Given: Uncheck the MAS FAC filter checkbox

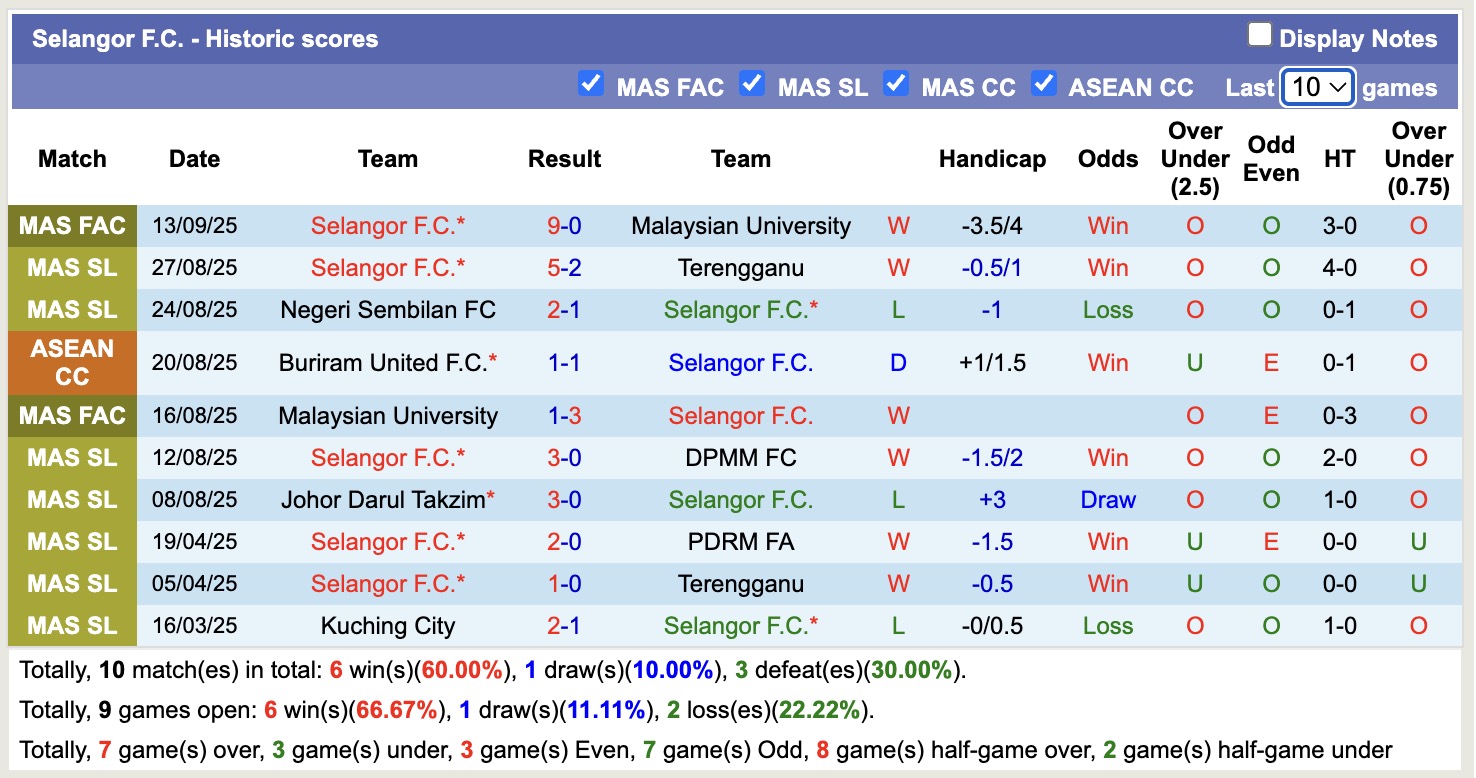Looking at the screenshot, I should coord(591,83).
